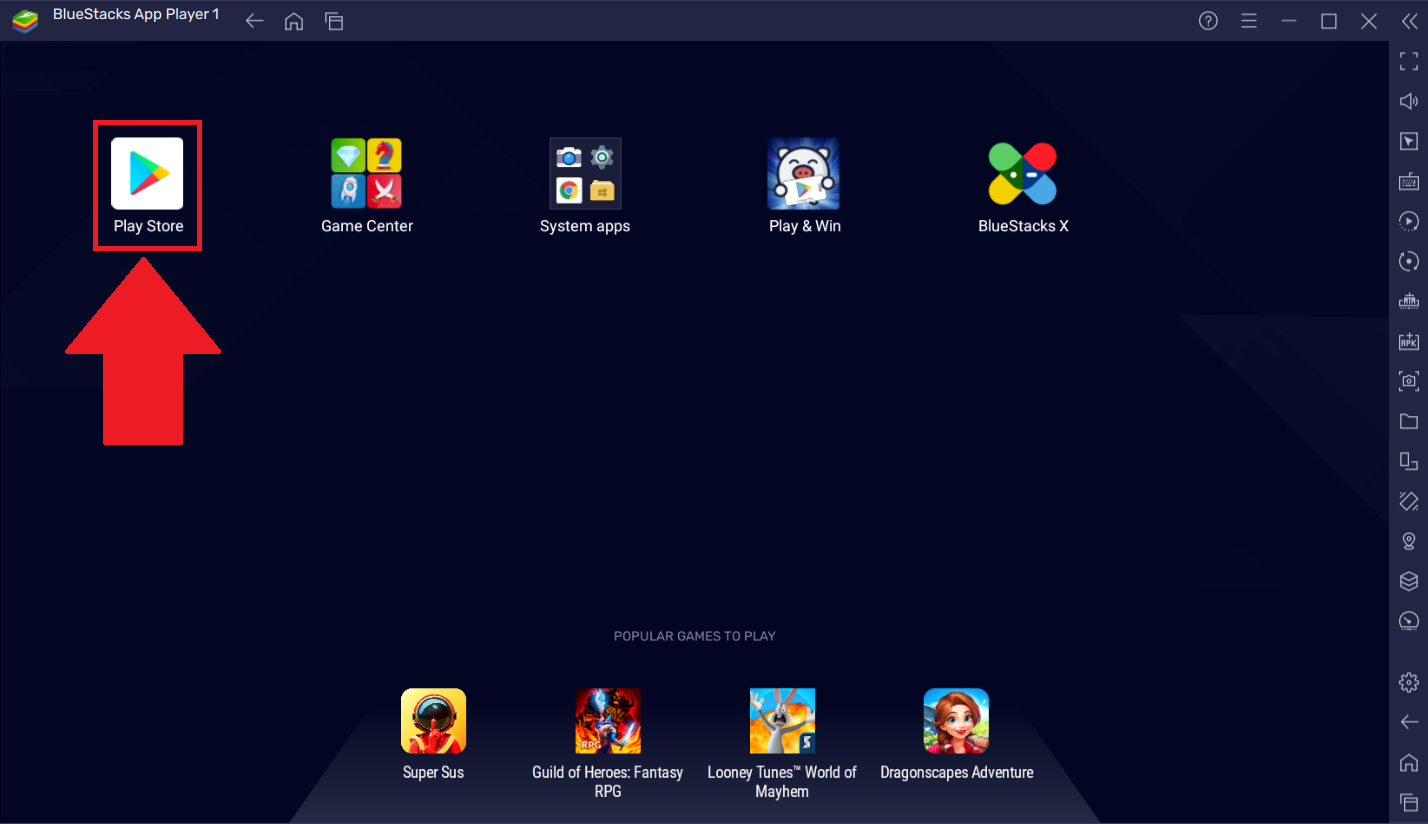
Task: Click the Install APK icon
Action: coord(1408,341)
